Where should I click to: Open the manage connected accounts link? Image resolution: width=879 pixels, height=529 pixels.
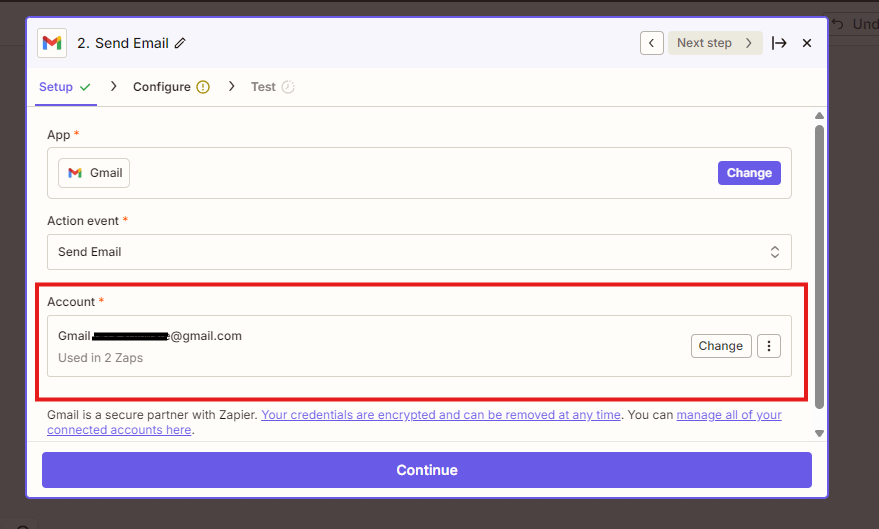pos(414,422)
